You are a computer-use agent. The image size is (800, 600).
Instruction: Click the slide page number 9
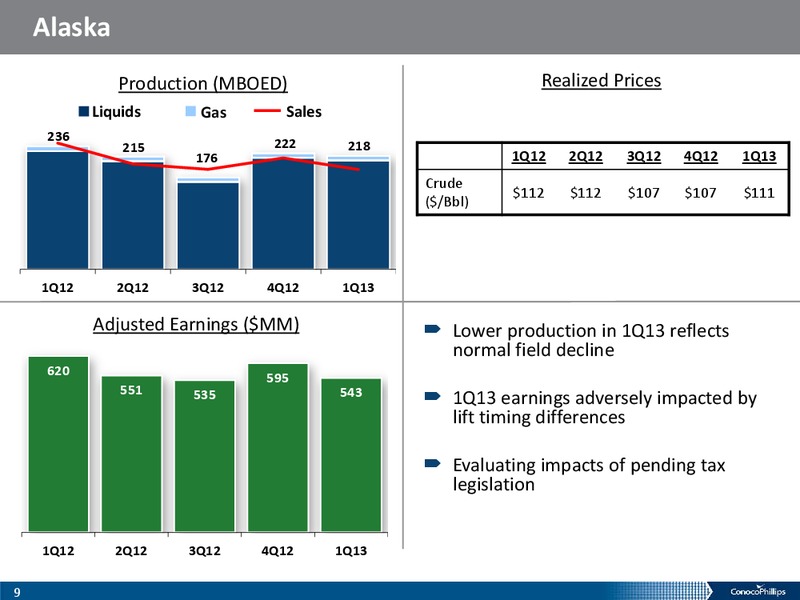[x=17, y=592]
